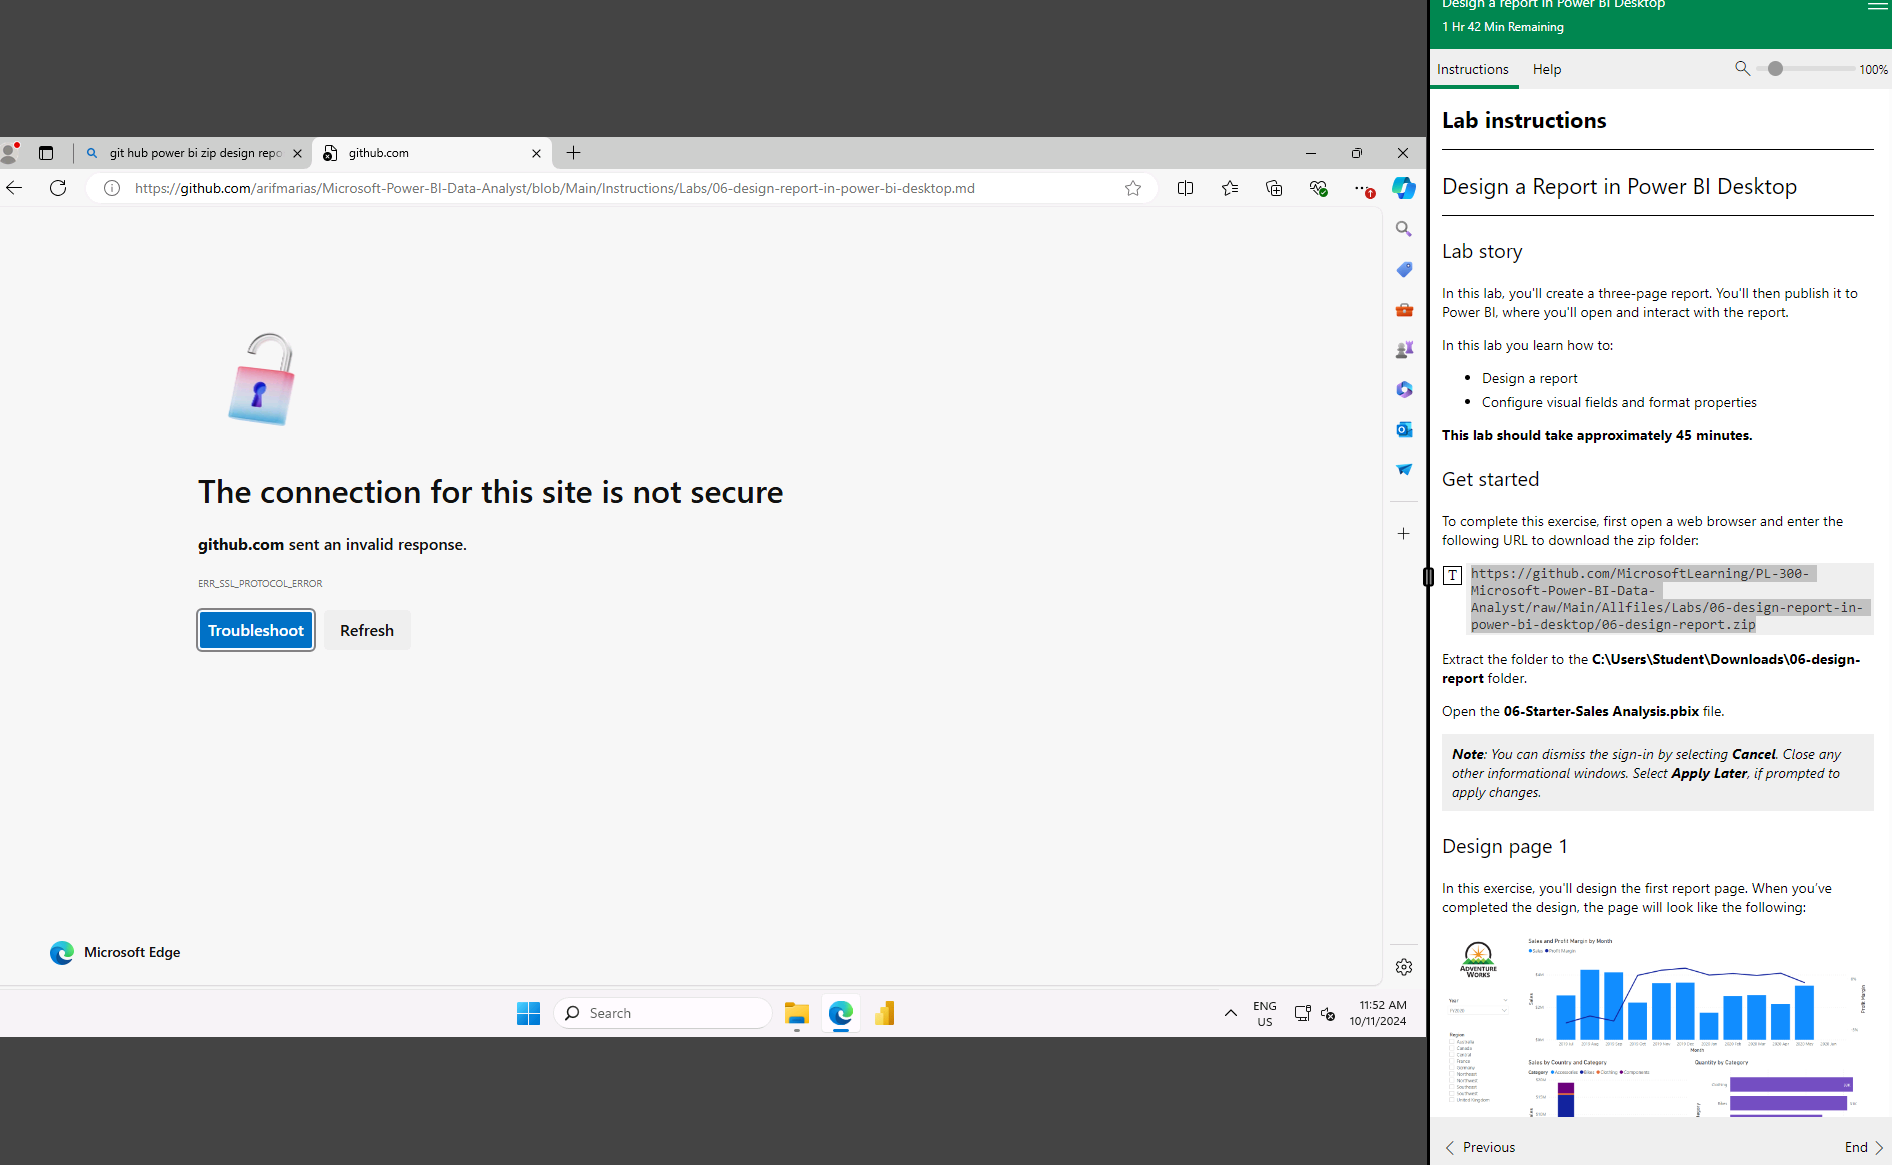Adjust the lab zoom slider handle

1775,69
